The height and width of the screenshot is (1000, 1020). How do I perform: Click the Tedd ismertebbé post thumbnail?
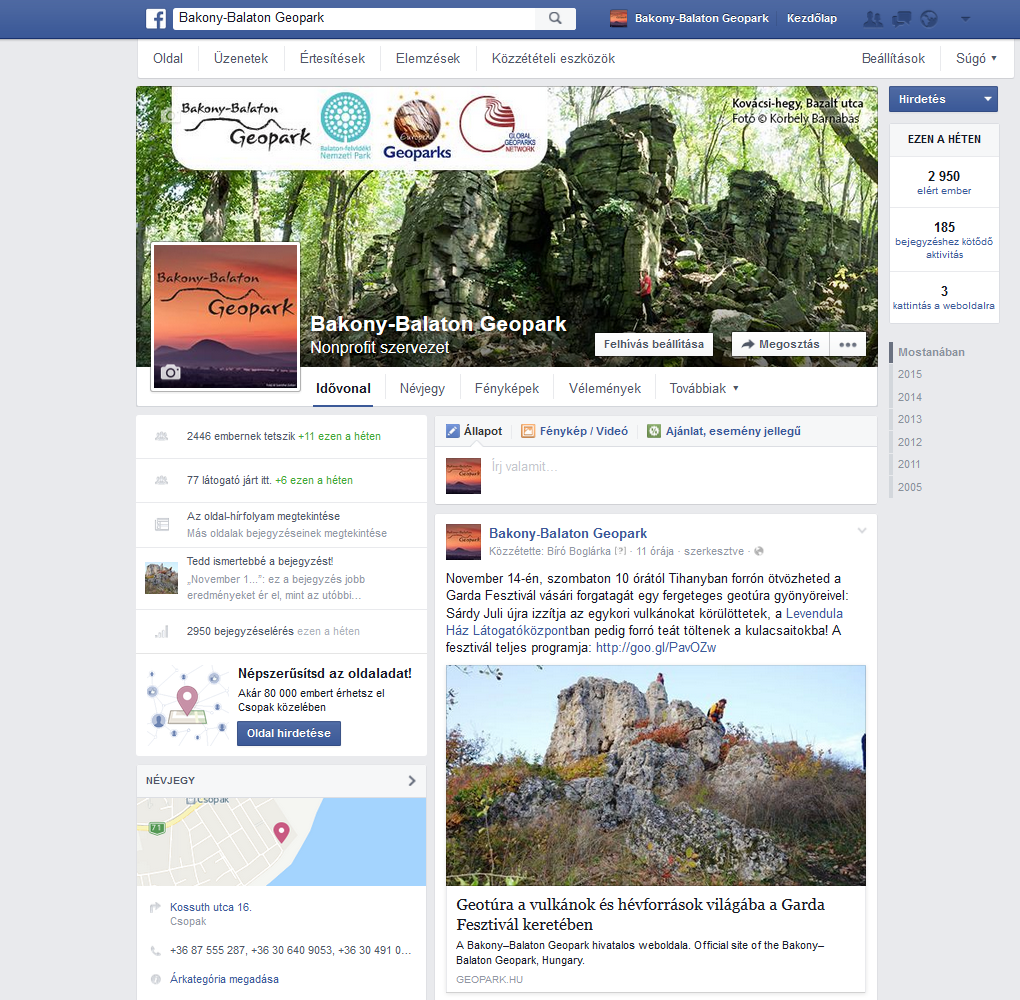(161, 578)
